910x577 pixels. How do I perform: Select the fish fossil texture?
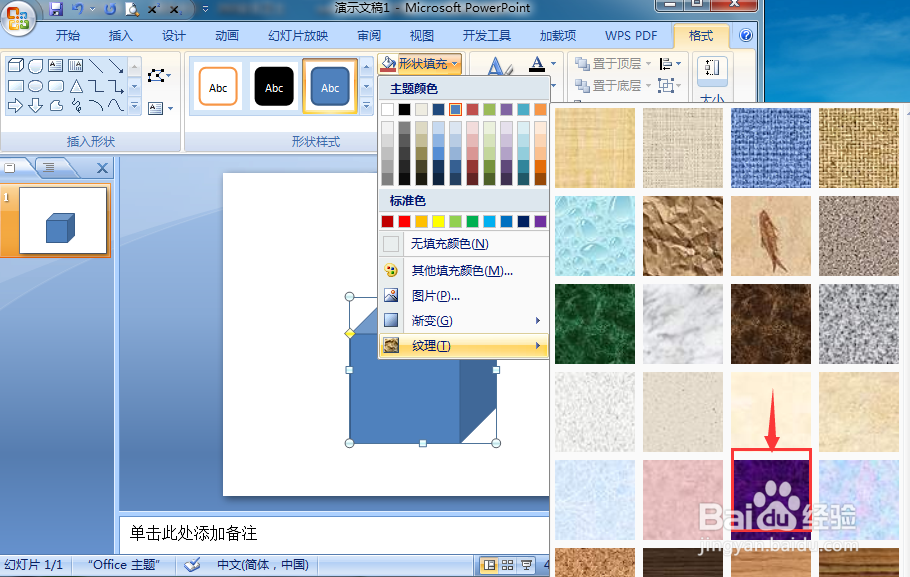click(x=771, y=236)
